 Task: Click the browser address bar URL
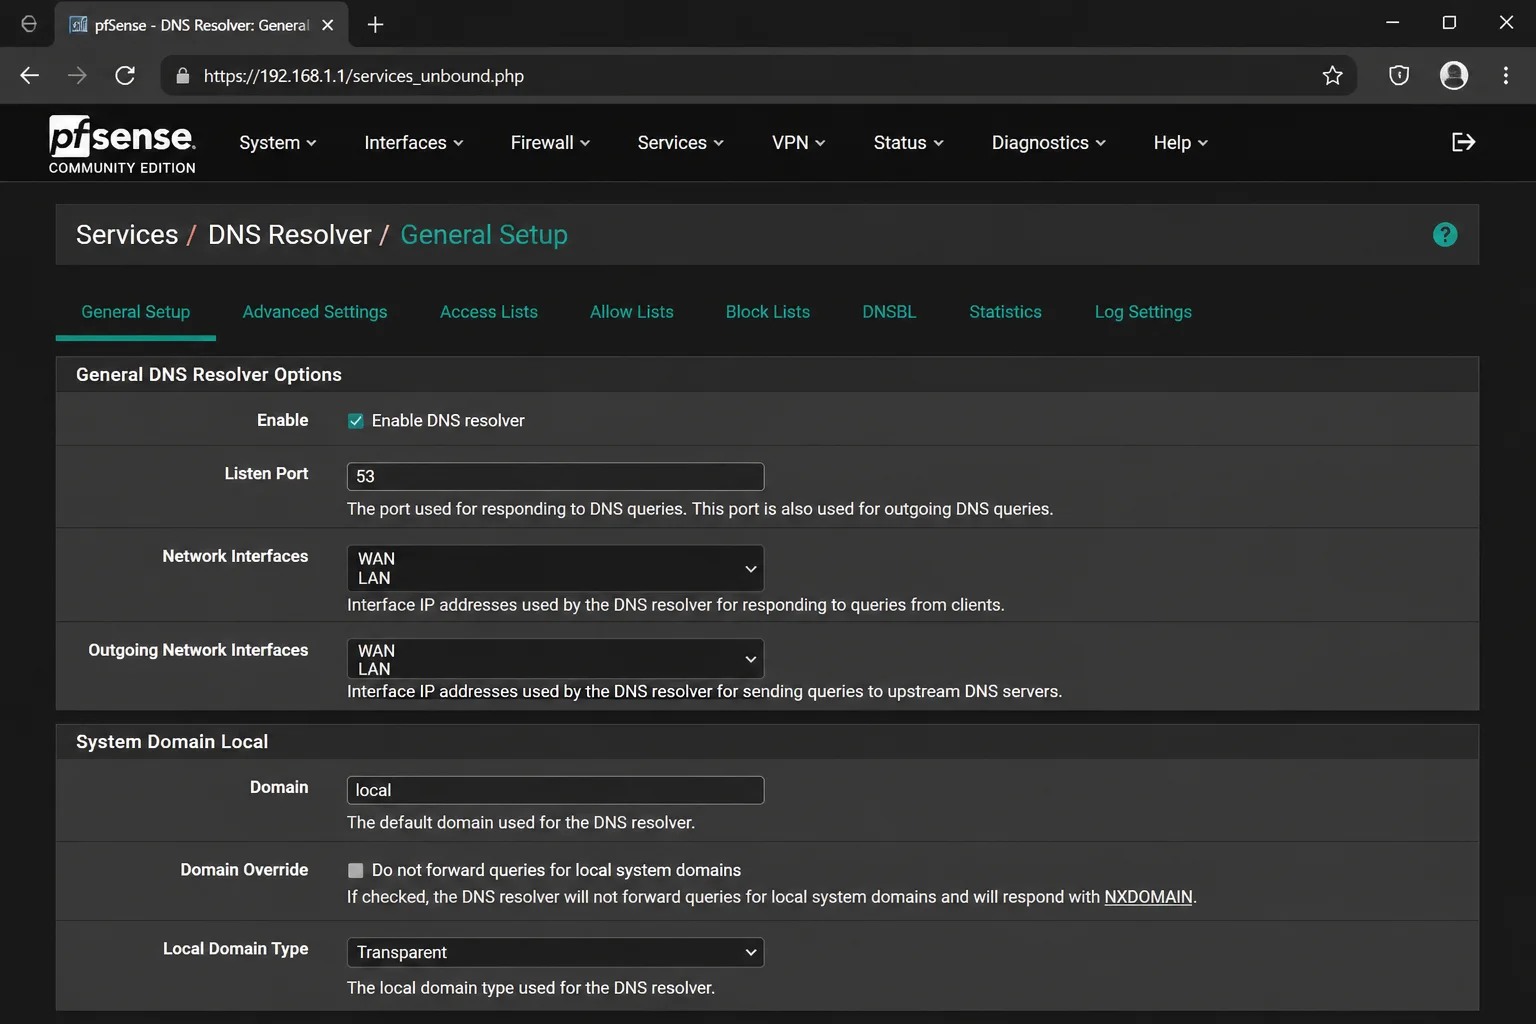(364, 76)
